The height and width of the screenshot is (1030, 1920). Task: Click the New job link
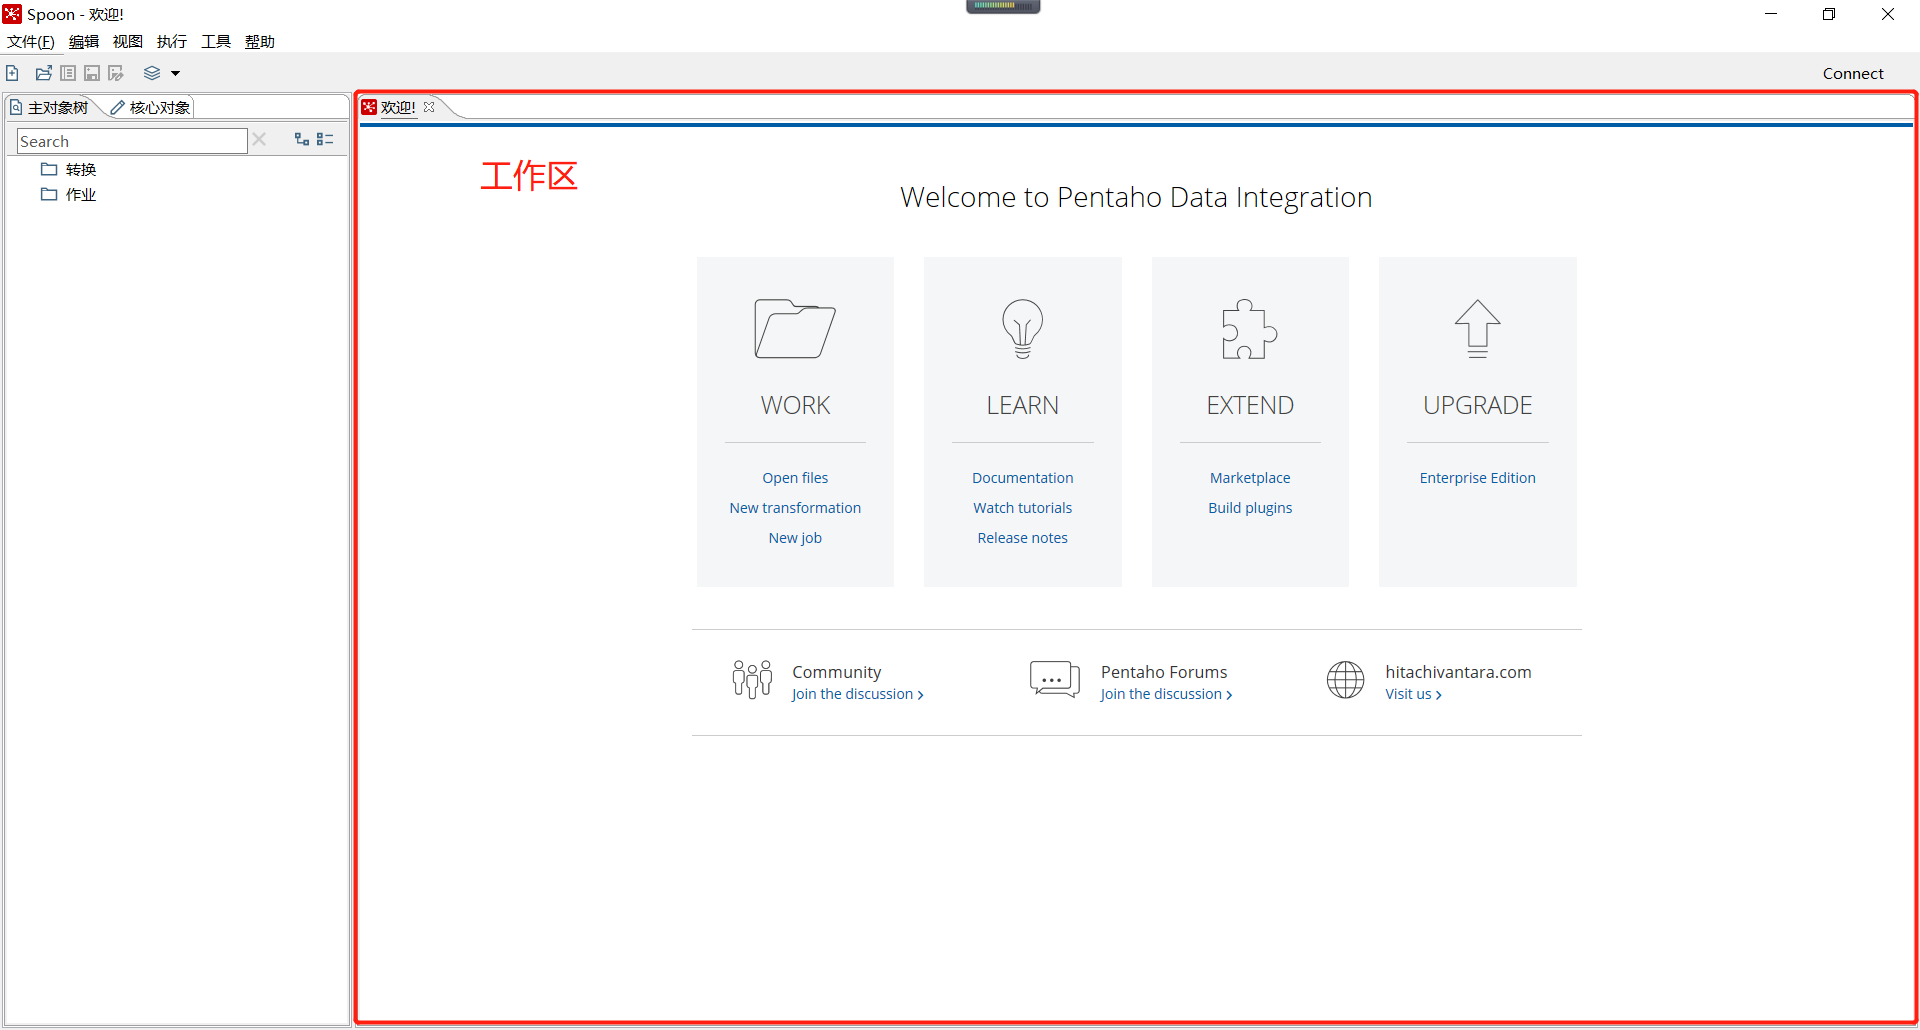point(795,538)
